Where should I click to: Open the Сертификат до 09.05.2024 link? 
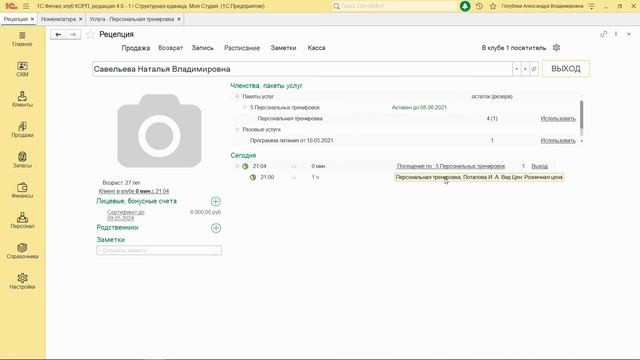[x=126, y=215]
